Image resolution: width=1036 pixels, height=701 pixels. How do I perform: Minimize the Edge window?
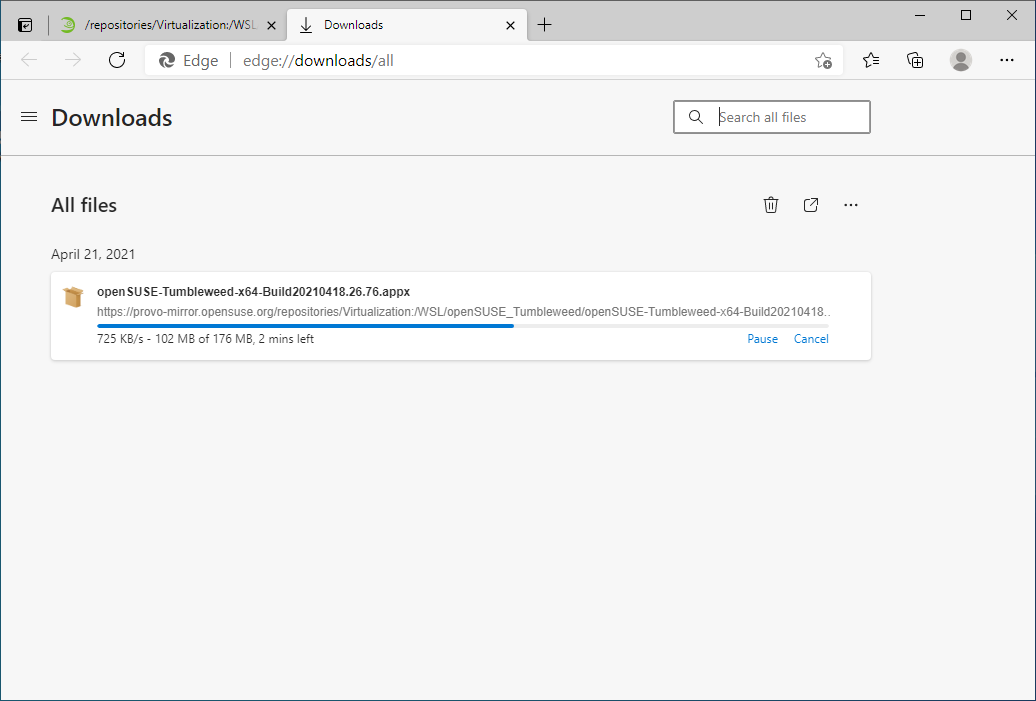coord(920,15)
